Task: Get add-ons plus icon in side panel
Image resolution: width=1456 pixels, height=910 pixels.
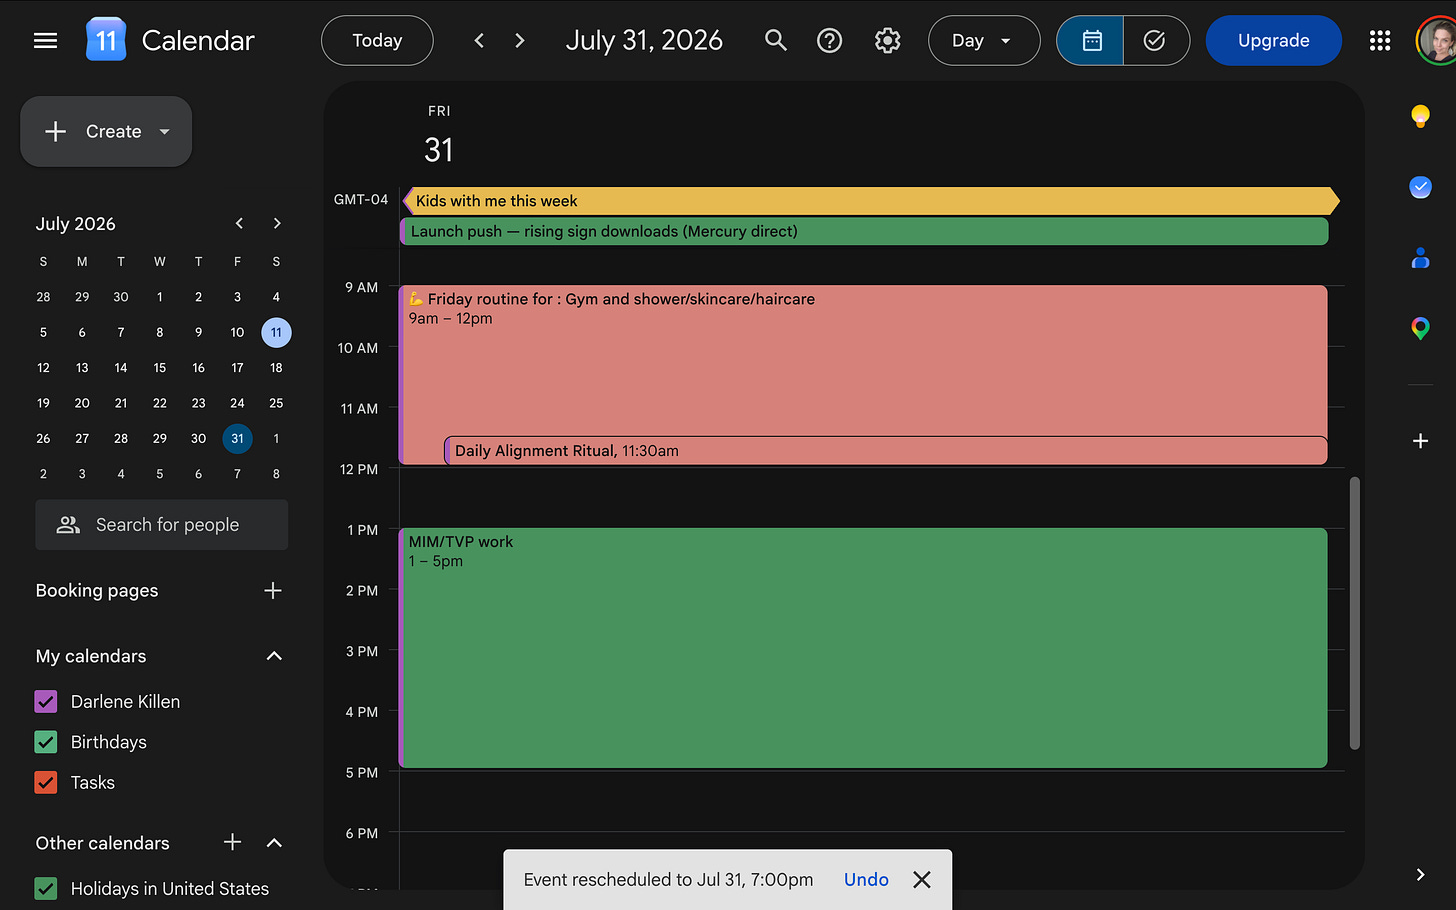Action: 1420,441
